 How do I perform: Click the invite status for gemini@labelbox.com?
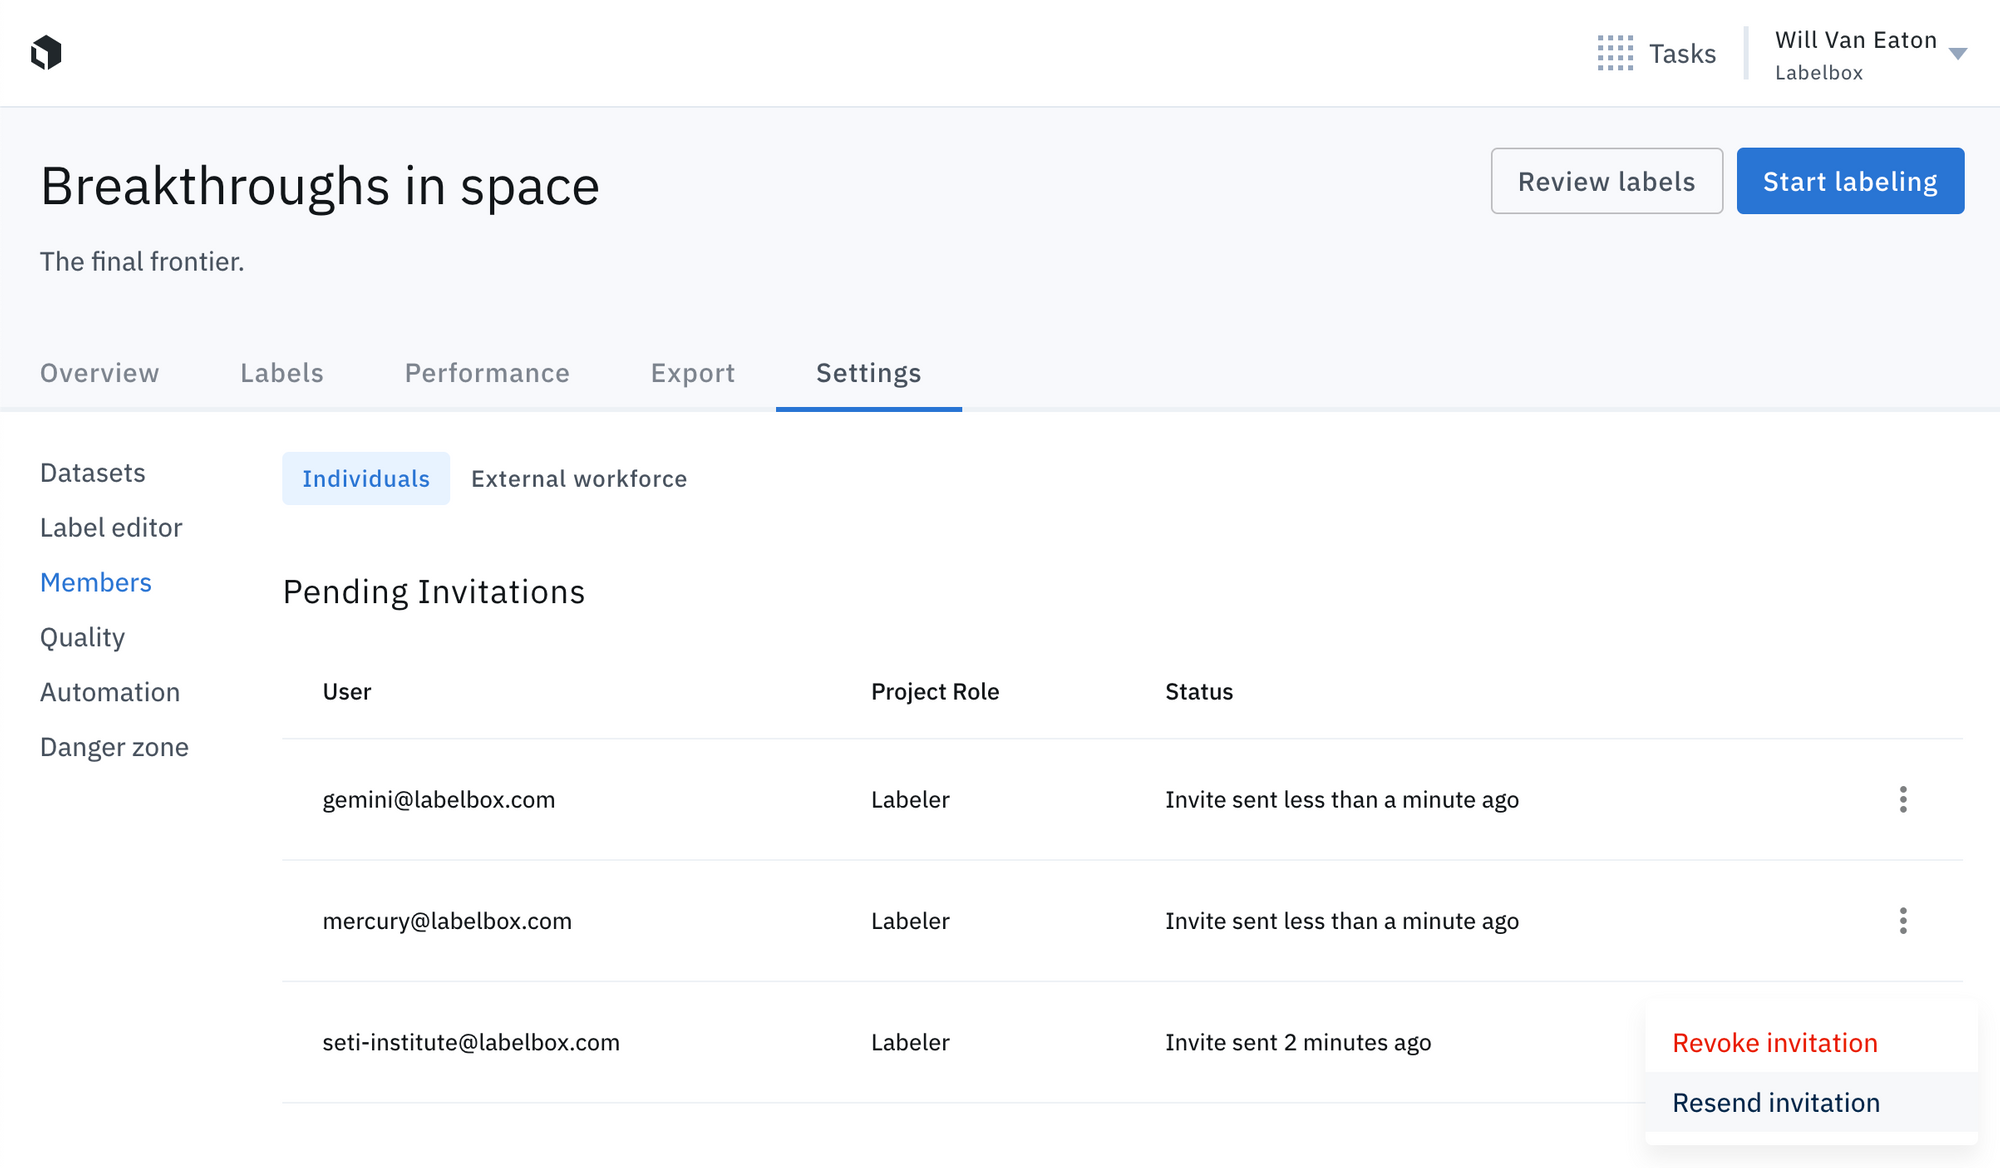tap(1342, 799)
